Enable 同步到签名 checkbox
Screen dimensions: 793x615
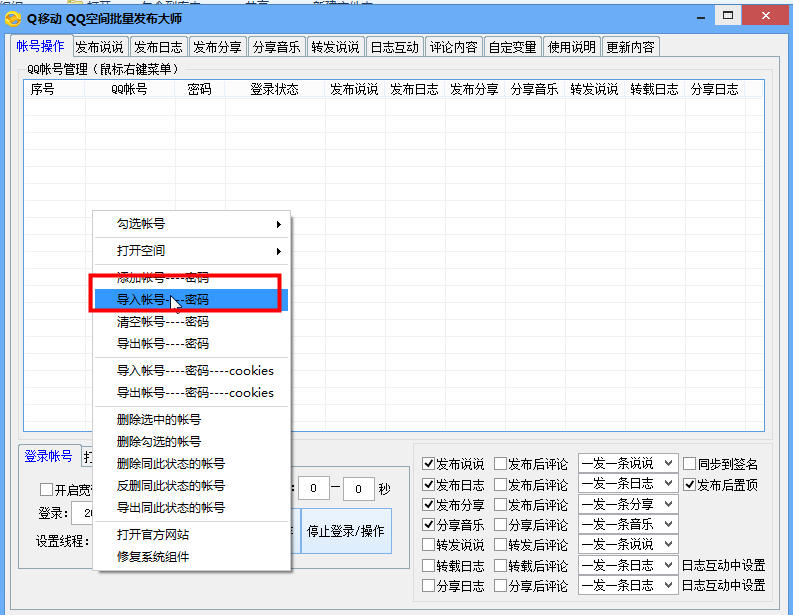tap(690, 464)
